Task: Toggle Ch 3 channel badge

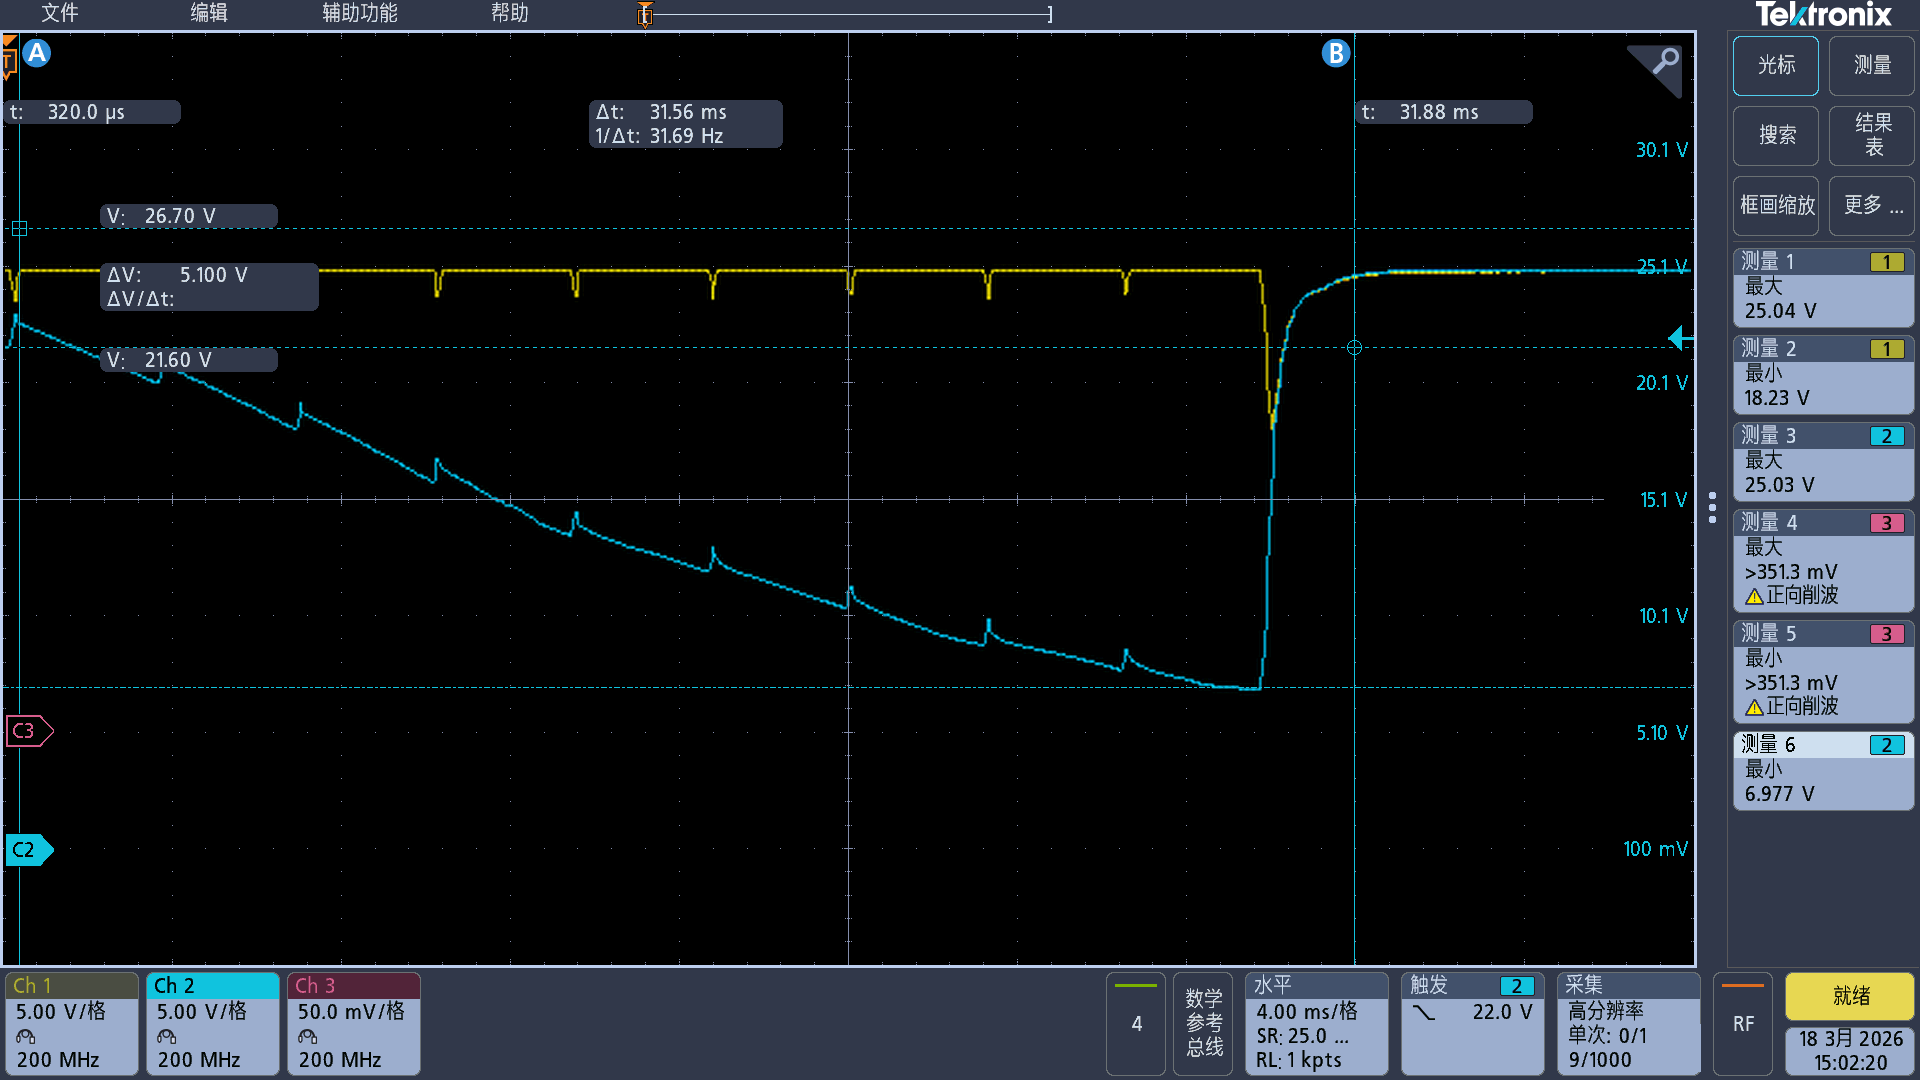Action: (353, 1023)
